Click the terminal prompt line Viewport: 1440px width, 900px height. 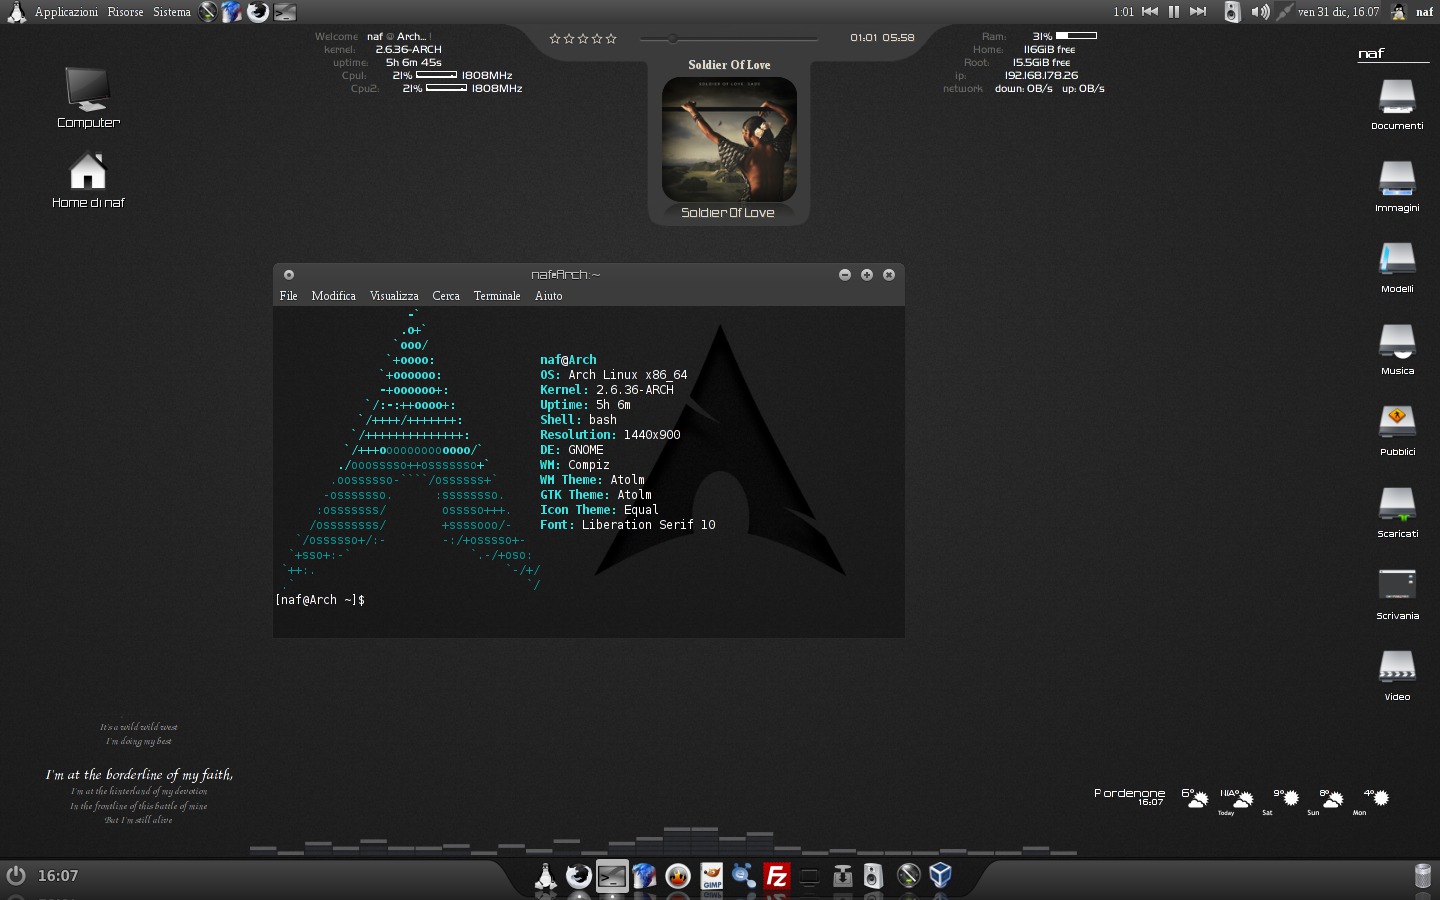(x=320, y=600)
